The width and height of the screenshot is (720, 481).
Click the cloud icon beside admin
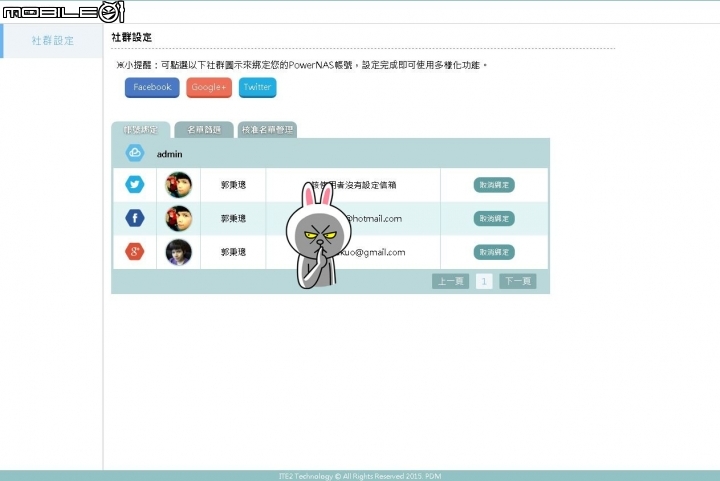pos(135,153)
